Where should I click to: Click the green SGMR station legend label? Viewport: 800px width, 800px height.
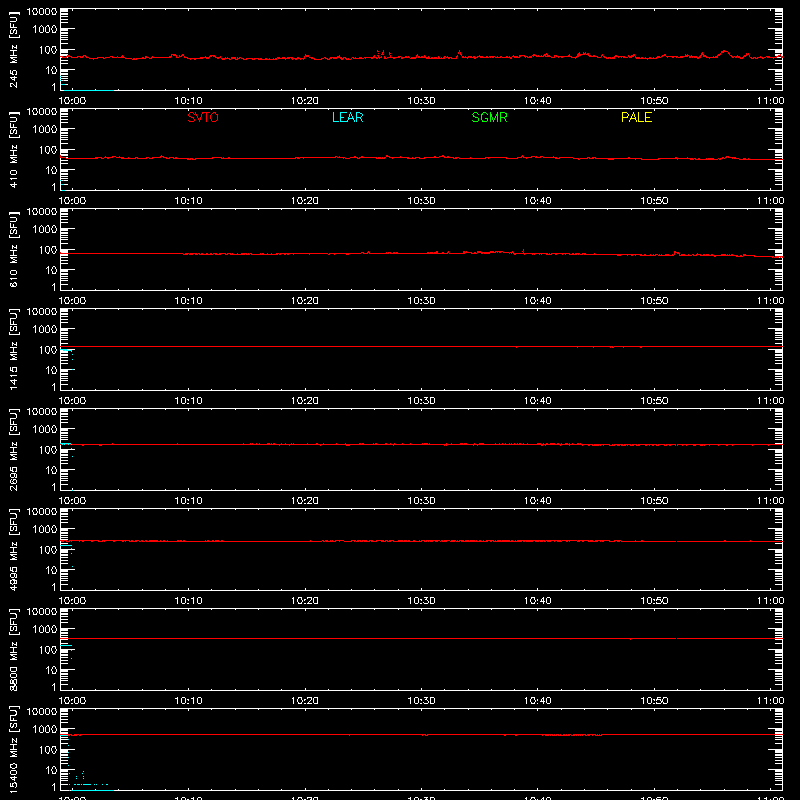click(489, 117)
